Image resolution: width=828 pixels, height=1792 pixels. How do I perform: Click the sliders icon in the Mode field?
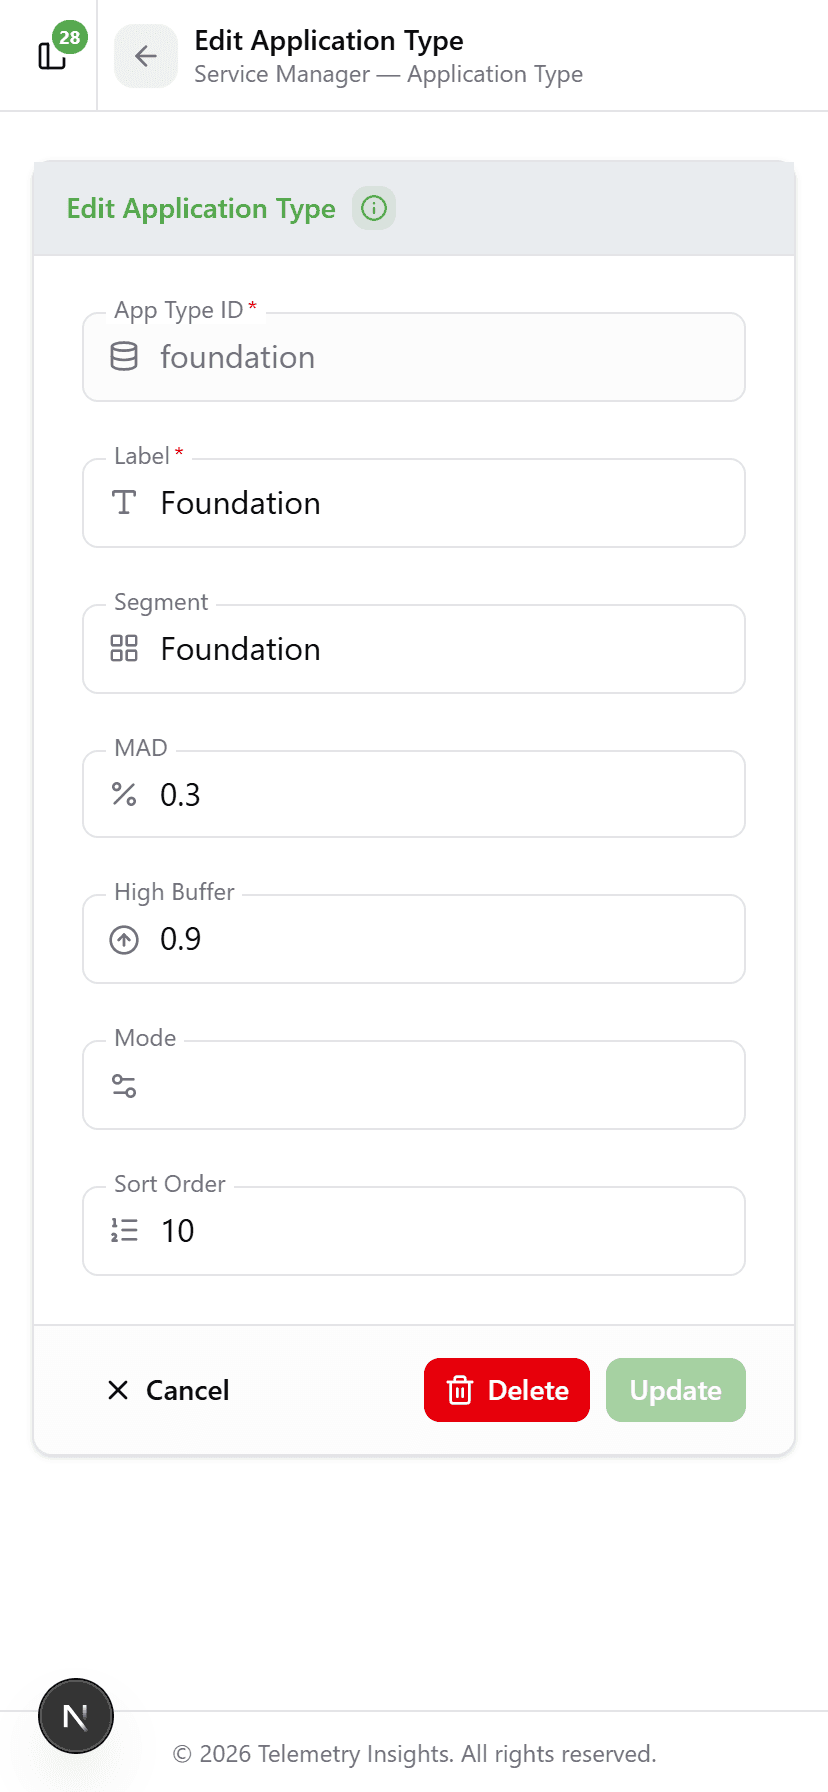pyautogui.click(x=123, y=1085)
